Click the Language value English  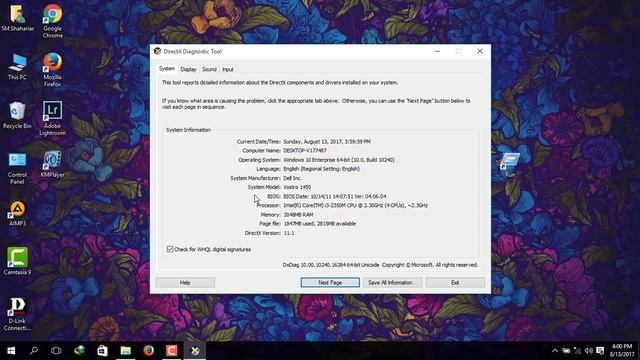click(322, 169)
